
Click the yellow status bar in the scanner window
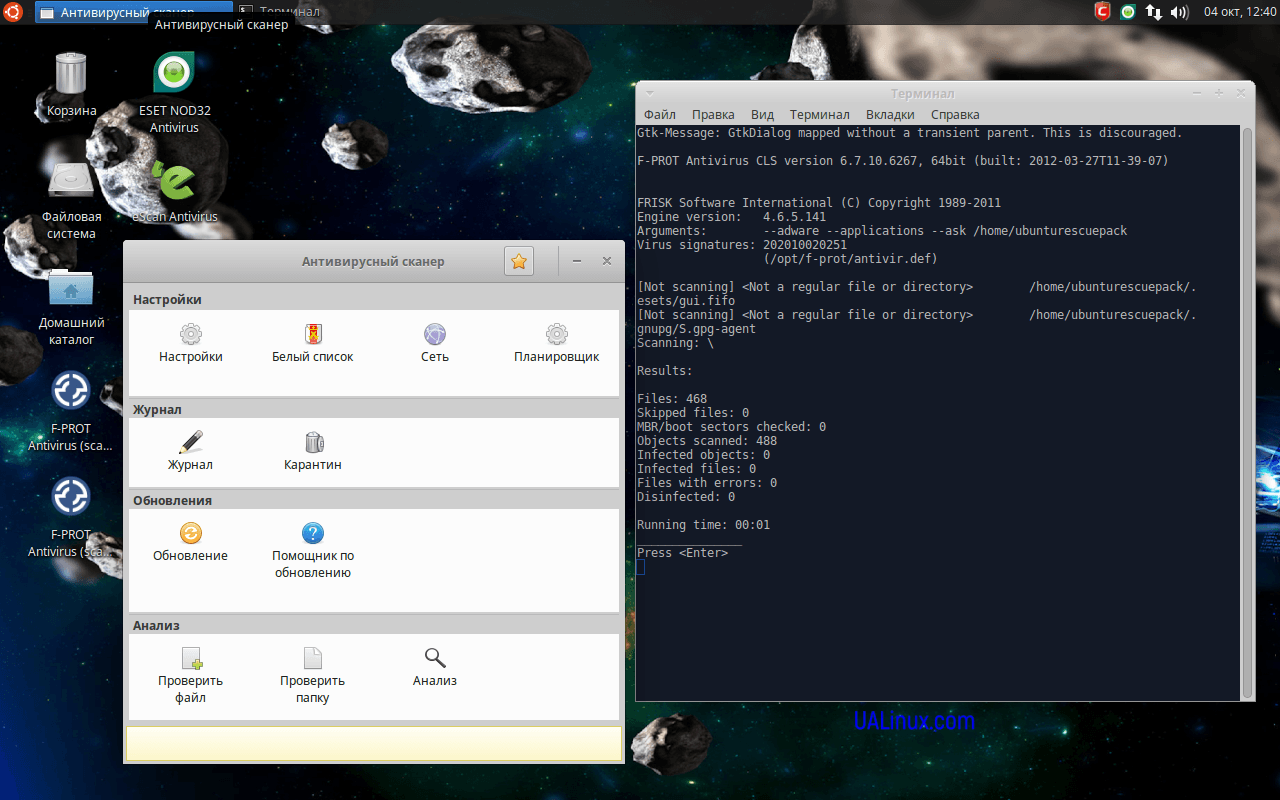click(373, 743)
